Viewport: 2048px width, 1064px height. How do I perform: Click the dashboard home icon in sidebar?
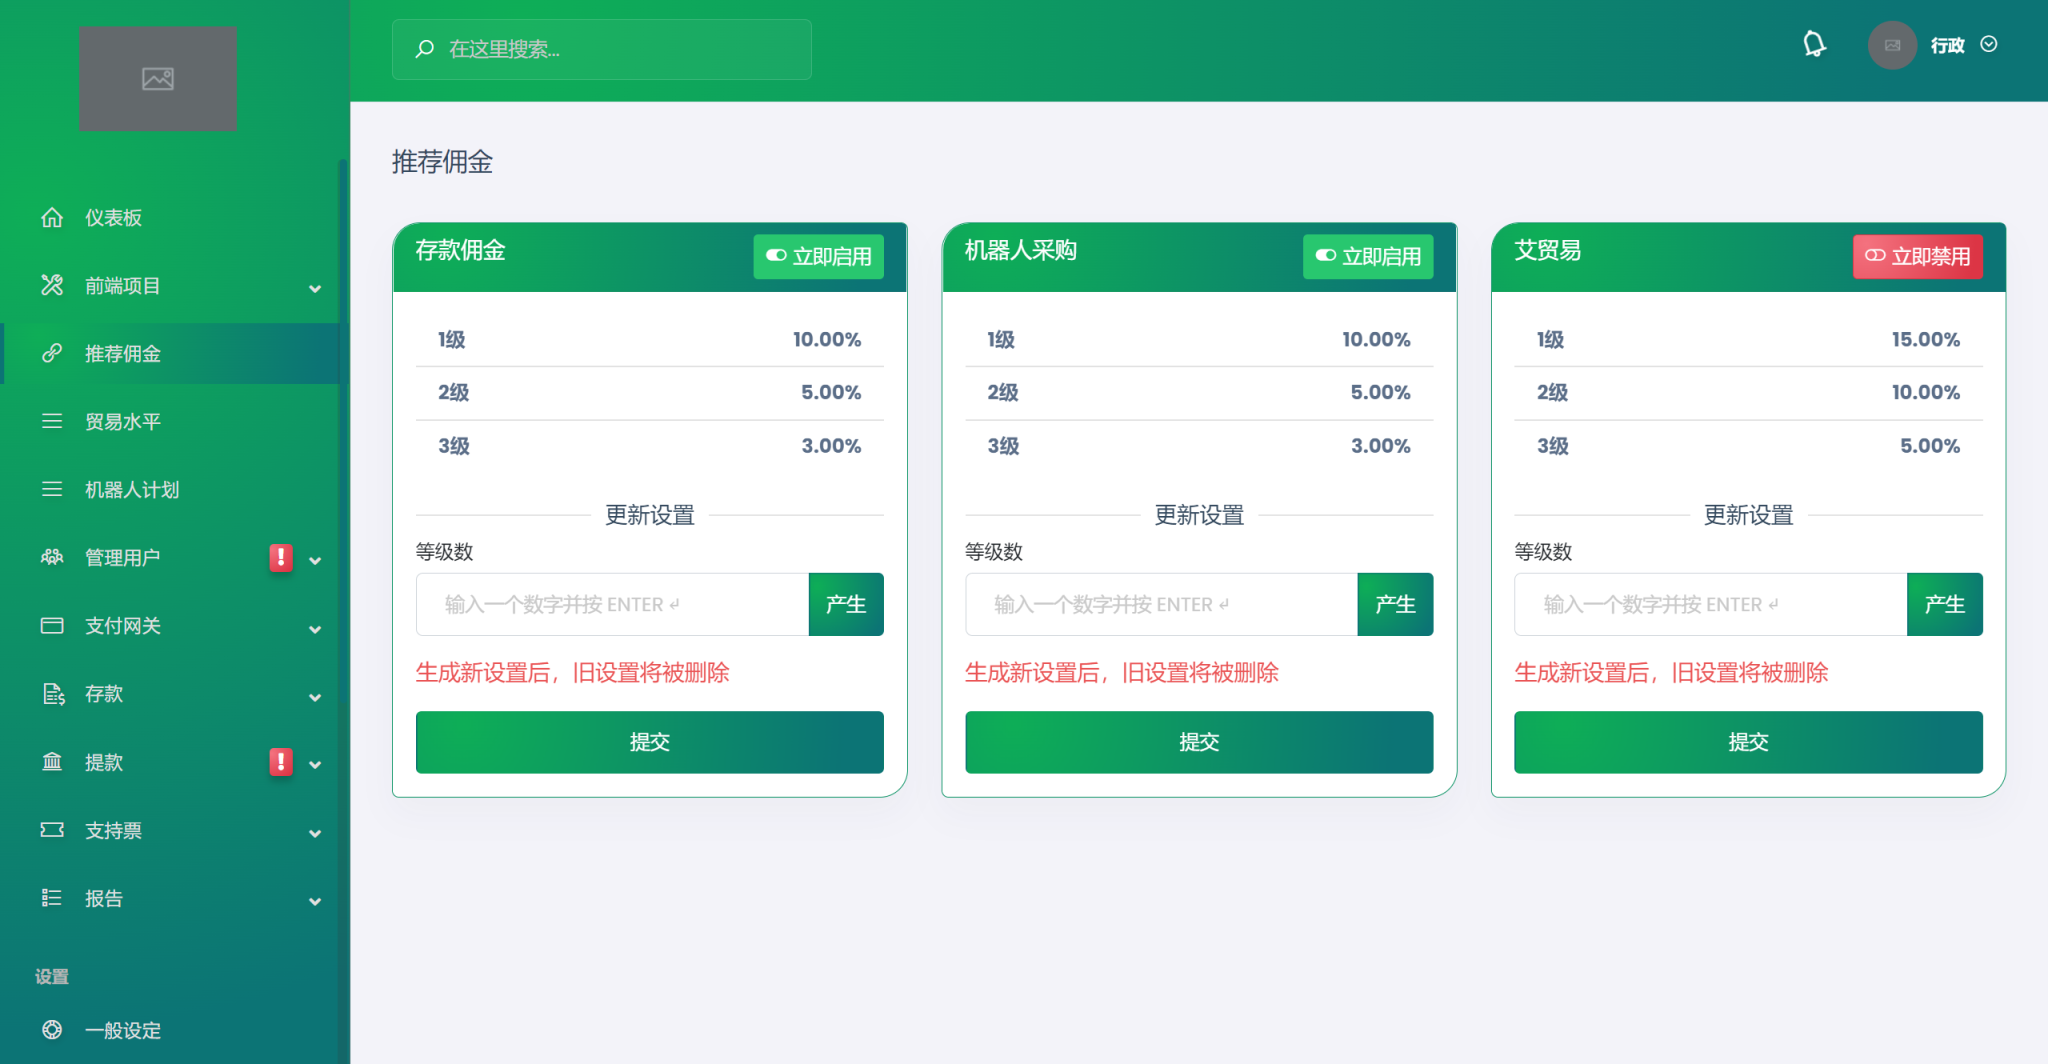tap(52, 218)
